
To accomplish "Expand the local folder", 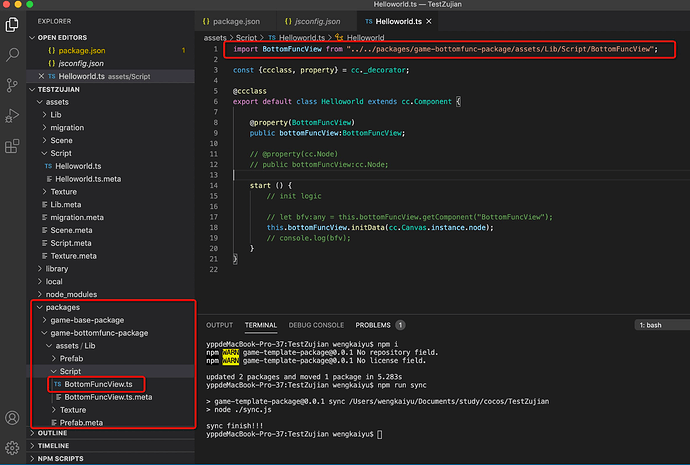I will (x=40, y=282).
